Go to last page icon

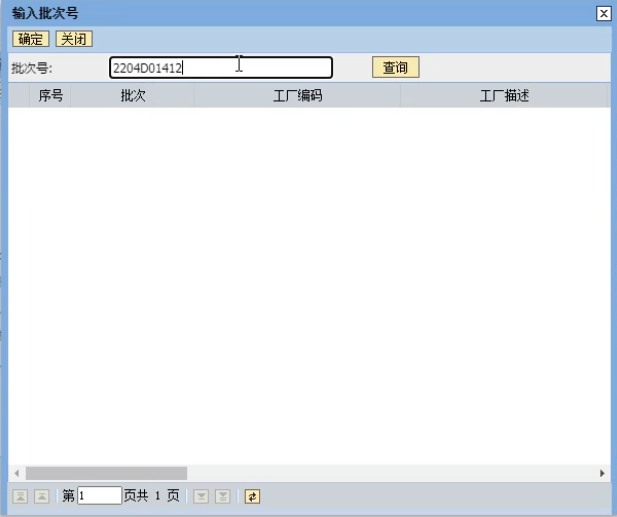click(x=223, y=496)
